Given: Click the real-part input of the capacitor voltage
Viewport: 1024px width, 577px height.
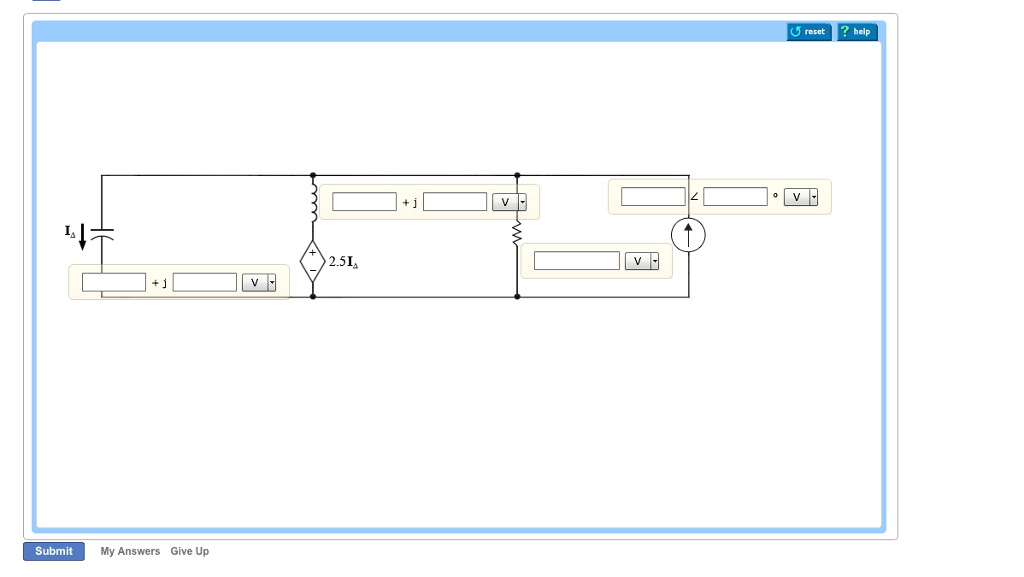Looking at the screenshot, I should [x=112, y=281].
